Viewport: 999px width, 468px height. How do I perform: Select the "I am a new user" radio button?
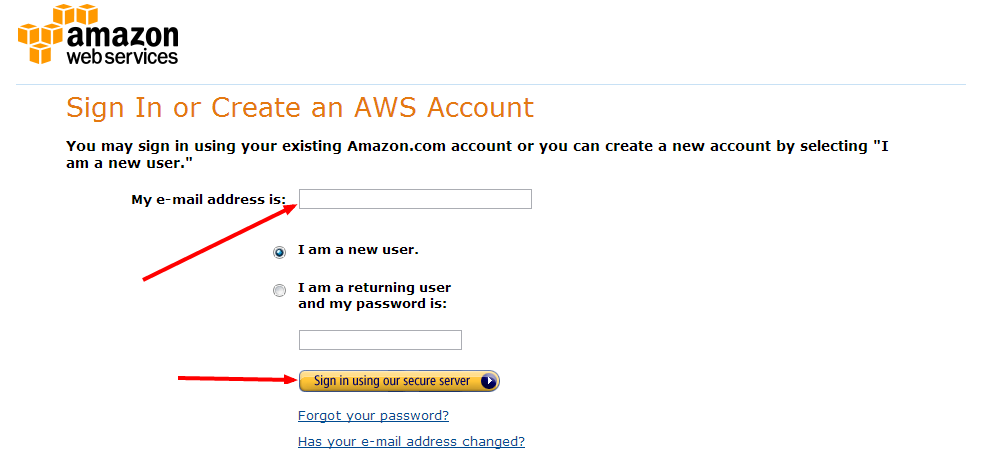pos(279,253)
